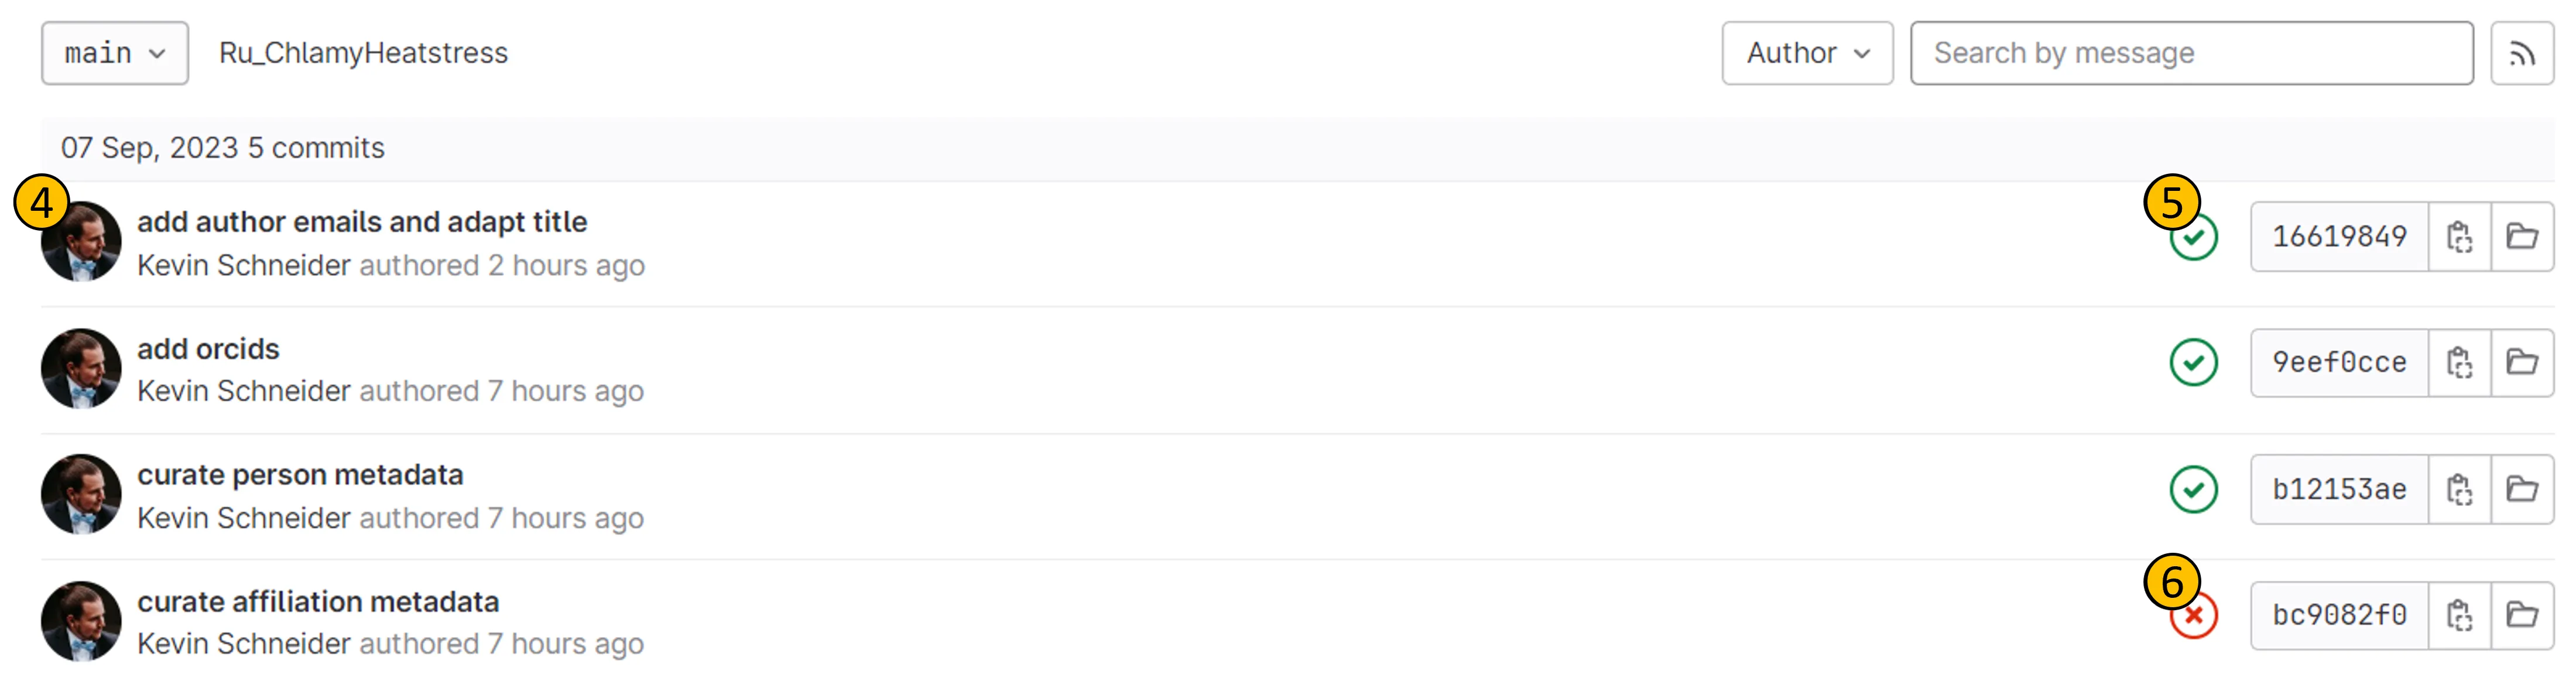
Task: Click the Ru_ChlamyHeatstress breadcrumb
Action: tap(363, 53)
